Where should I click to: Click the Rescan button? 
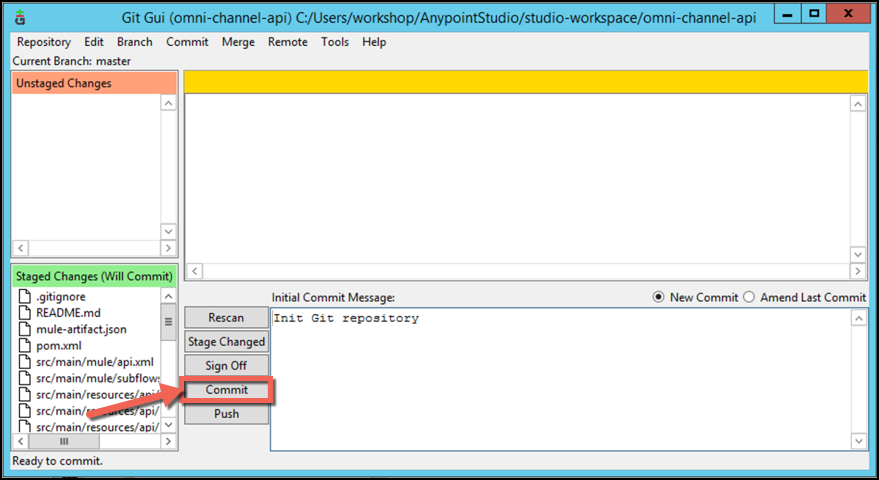click(225, 318)
